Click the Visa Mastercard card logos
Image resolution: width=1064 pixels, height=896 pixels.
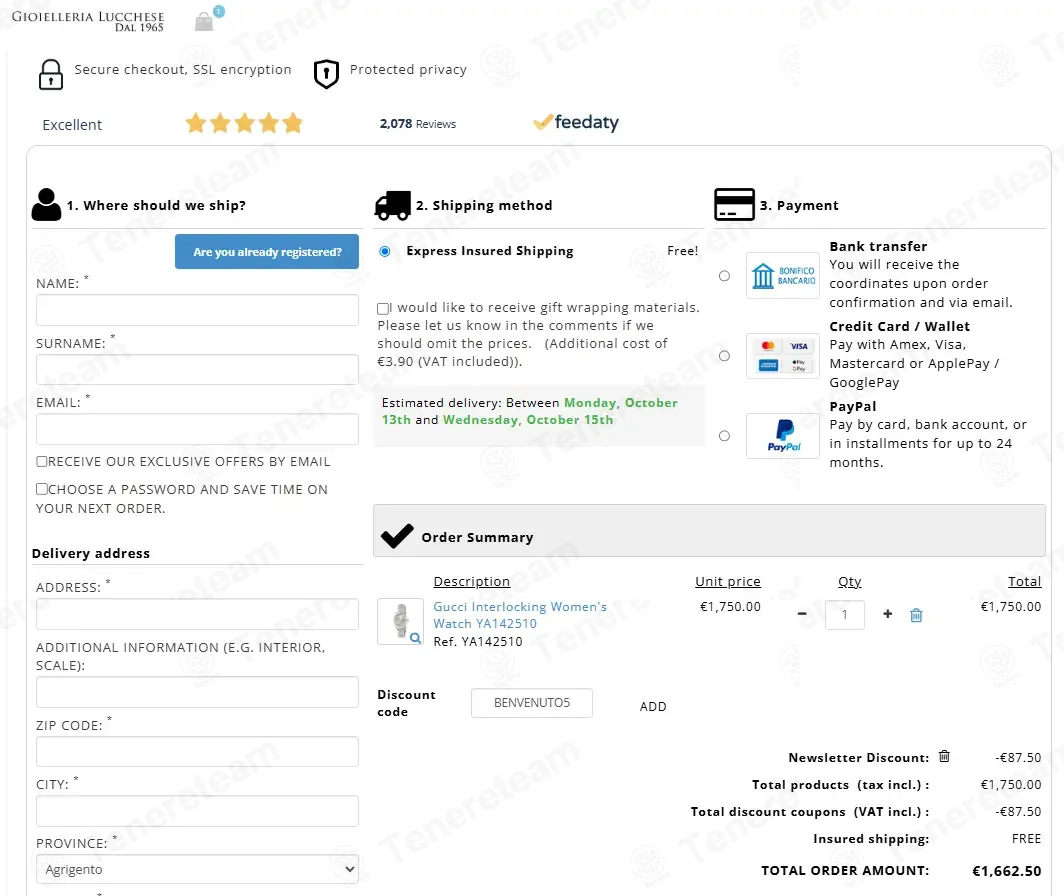pyautogui.click(x=783, y=356)
